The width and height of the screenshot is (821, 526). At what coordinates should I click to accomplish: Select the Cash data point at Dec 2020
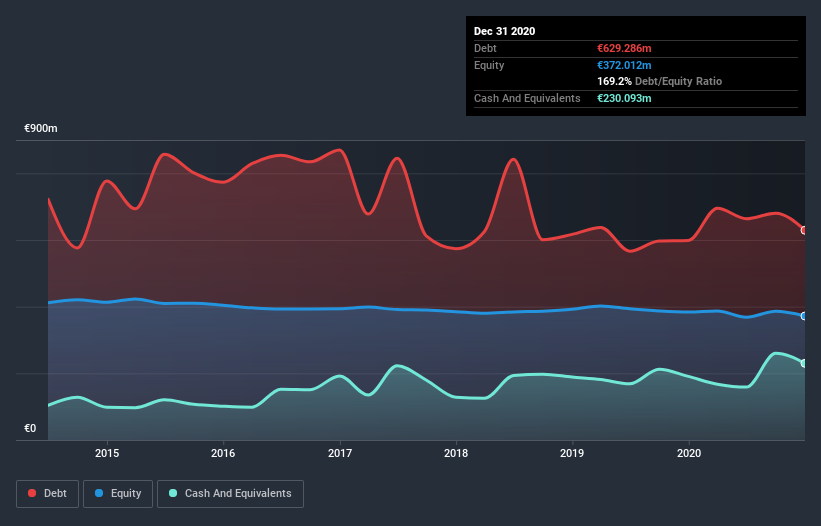click(804, 363)
